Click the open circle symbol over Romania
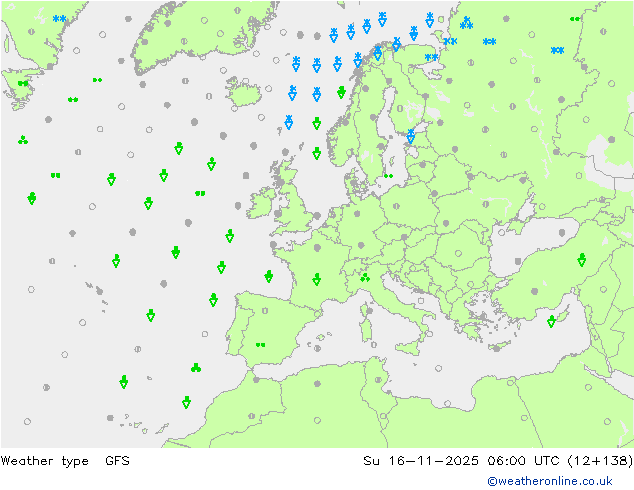634x490 pixels. [x=458, y=253]
